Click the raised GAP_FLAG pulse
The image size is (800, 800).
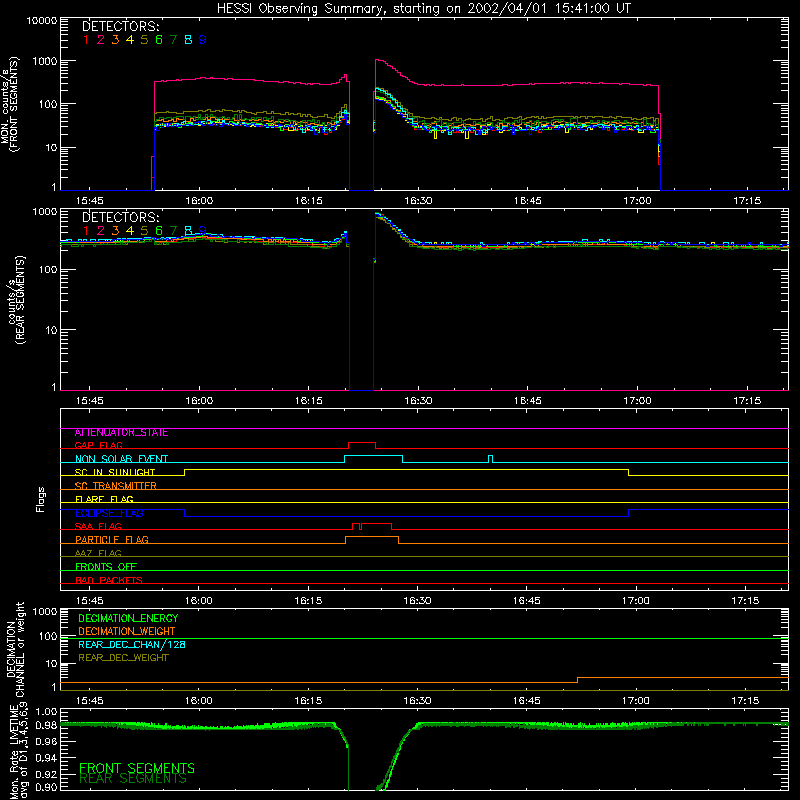362,443
